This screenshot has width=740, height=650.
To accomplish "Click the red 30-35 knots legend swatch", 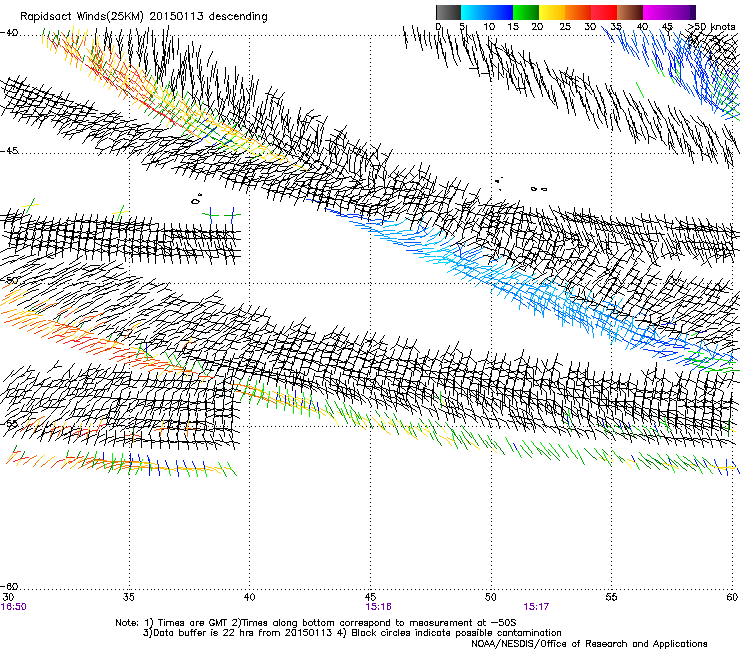I will tap(604, 12).
